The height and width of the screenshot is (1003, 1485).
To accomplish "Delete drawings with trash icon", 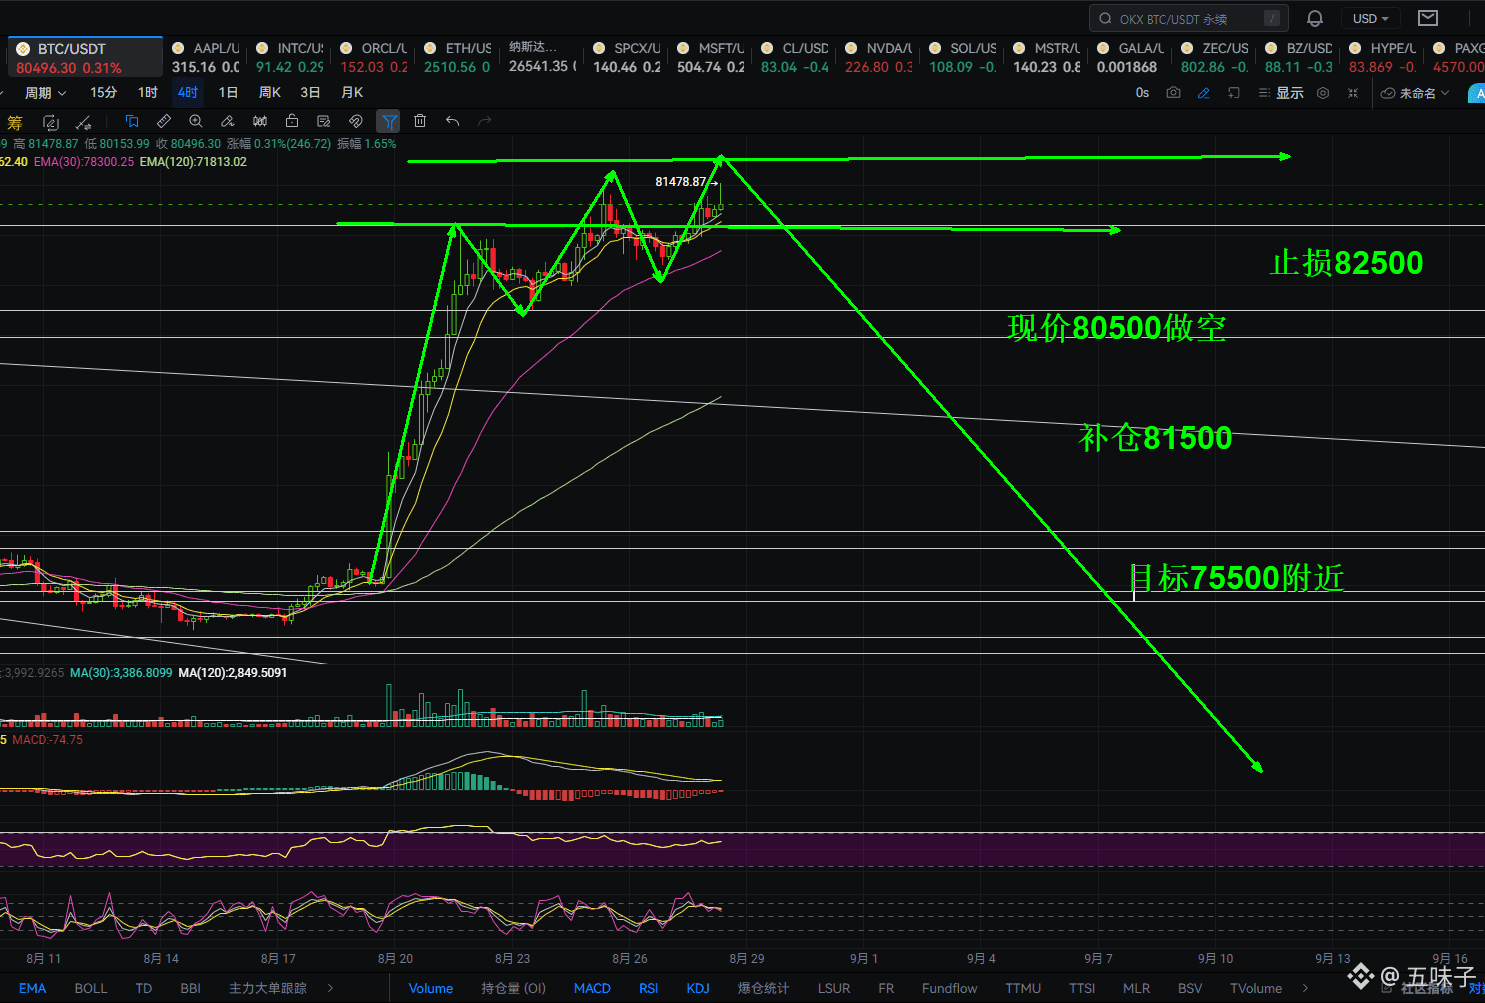I will coord(420,121).
